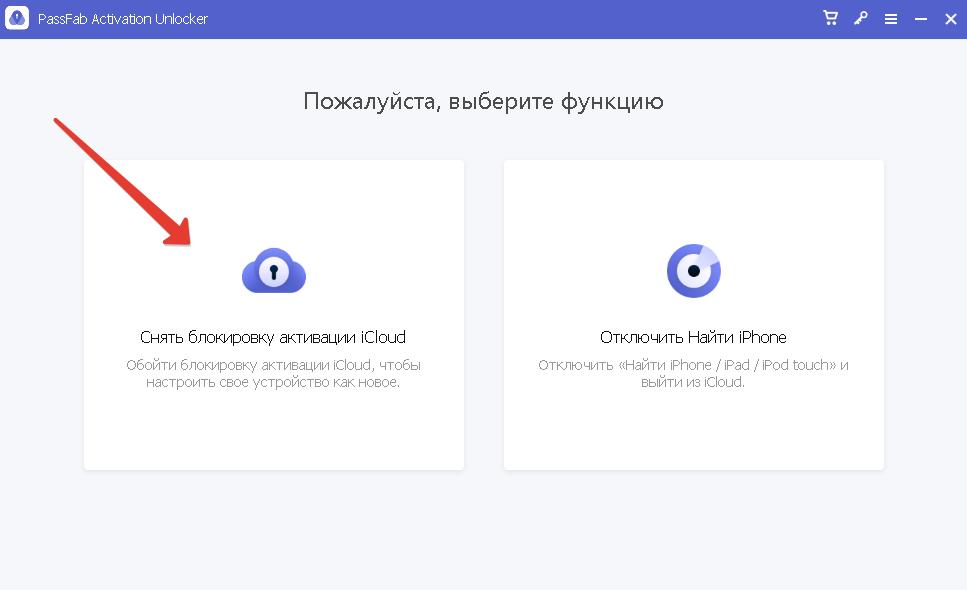This screenshot has width=967, height=590.
Task: Click the shopping cart purchase icon
Action: 830,18
